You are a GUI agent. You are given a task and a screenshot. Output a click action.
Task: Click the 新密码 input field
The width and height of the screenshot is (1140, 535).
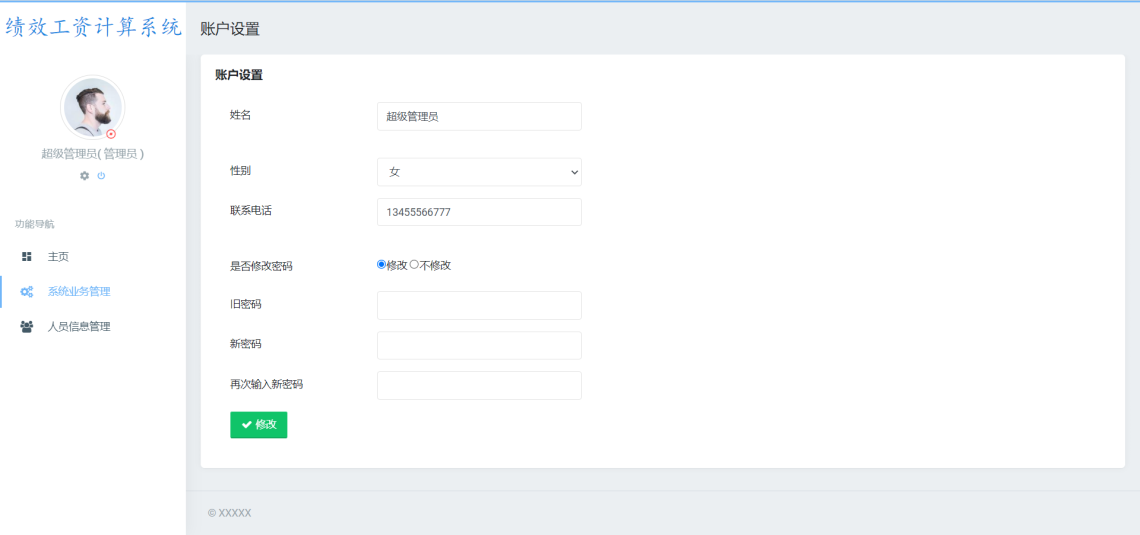coord(479,345)
